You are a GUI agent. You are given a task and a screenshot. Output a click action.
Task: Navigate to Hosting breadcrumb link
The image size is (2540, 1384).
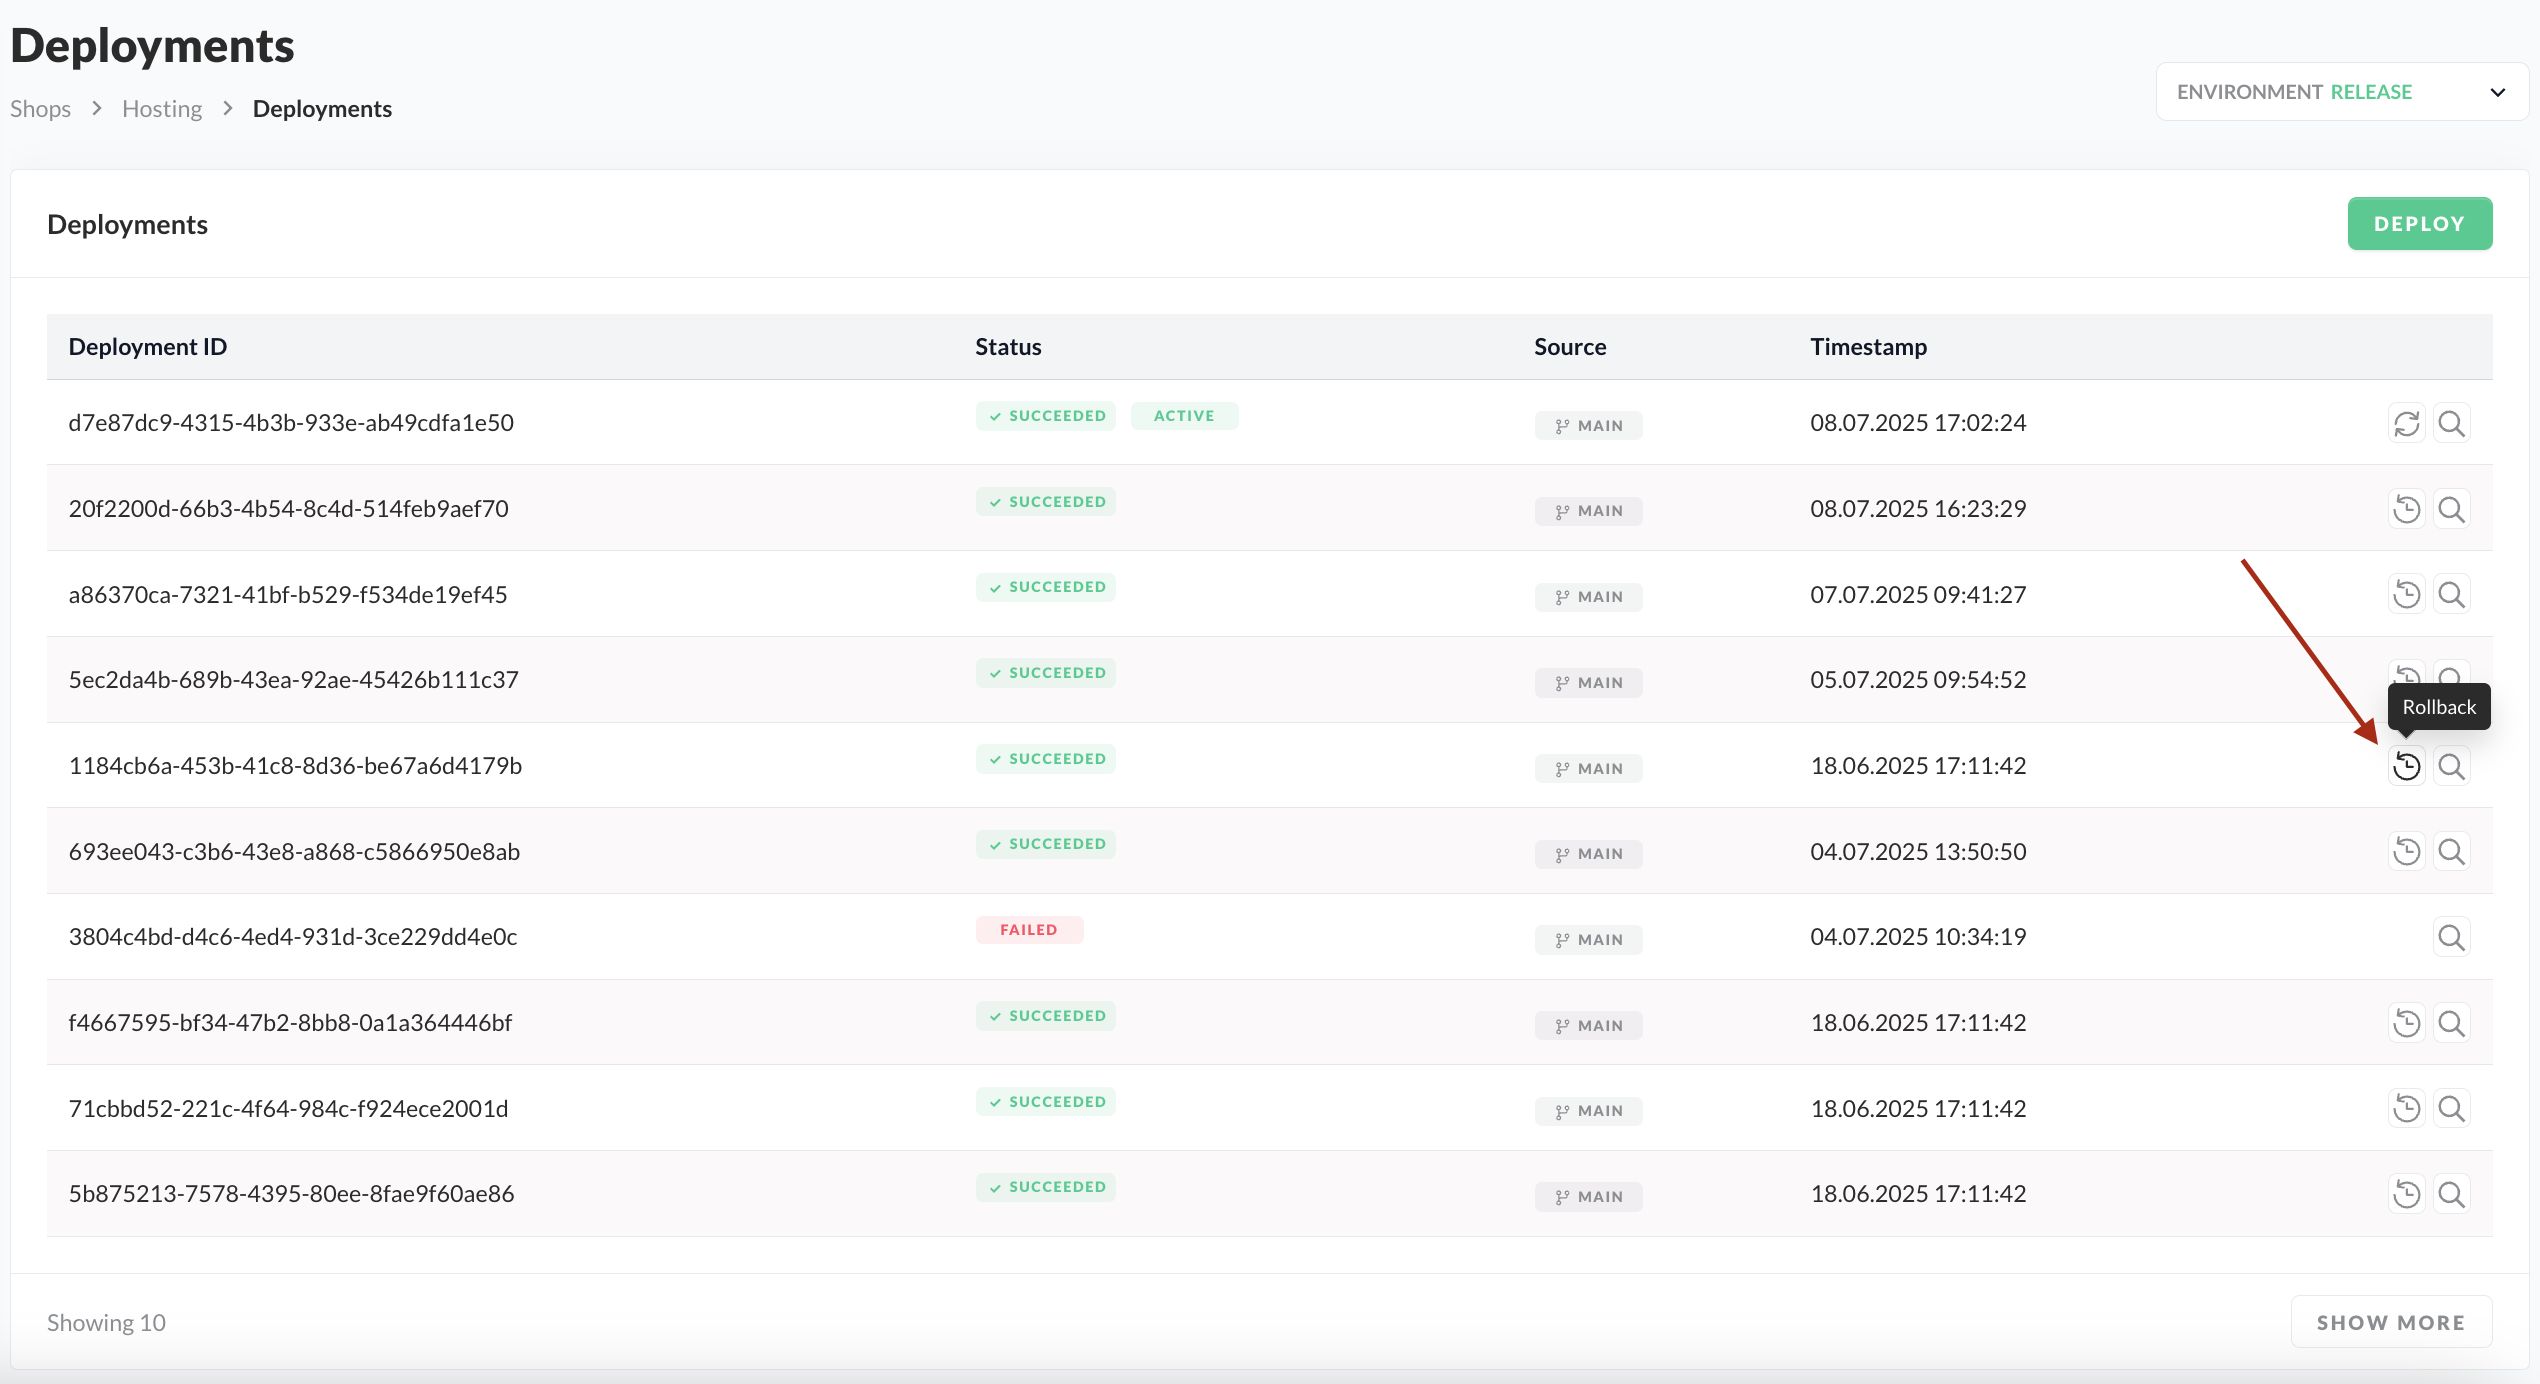(162, 109)
